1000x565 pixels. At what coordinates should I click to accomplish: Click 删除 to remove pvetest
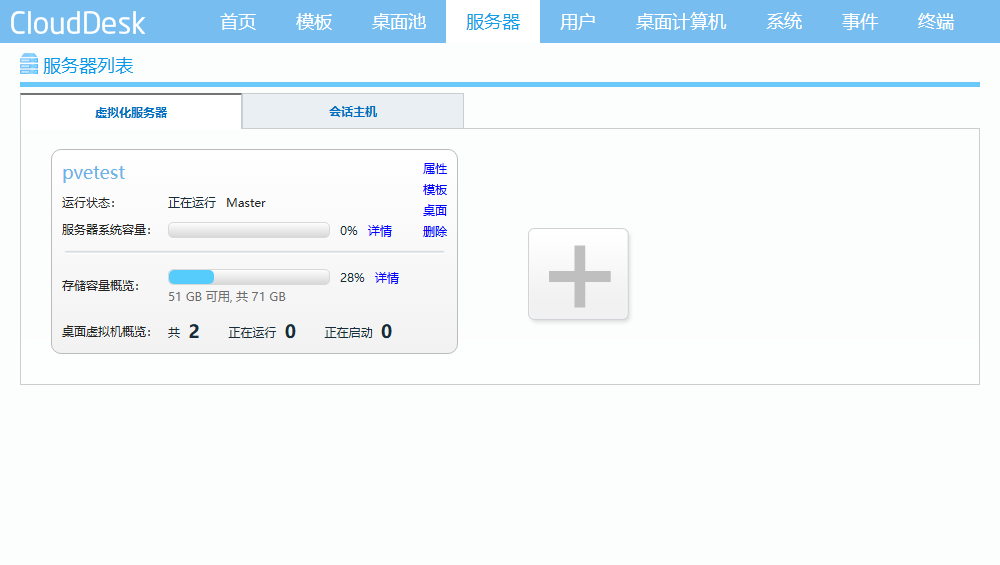435,231
